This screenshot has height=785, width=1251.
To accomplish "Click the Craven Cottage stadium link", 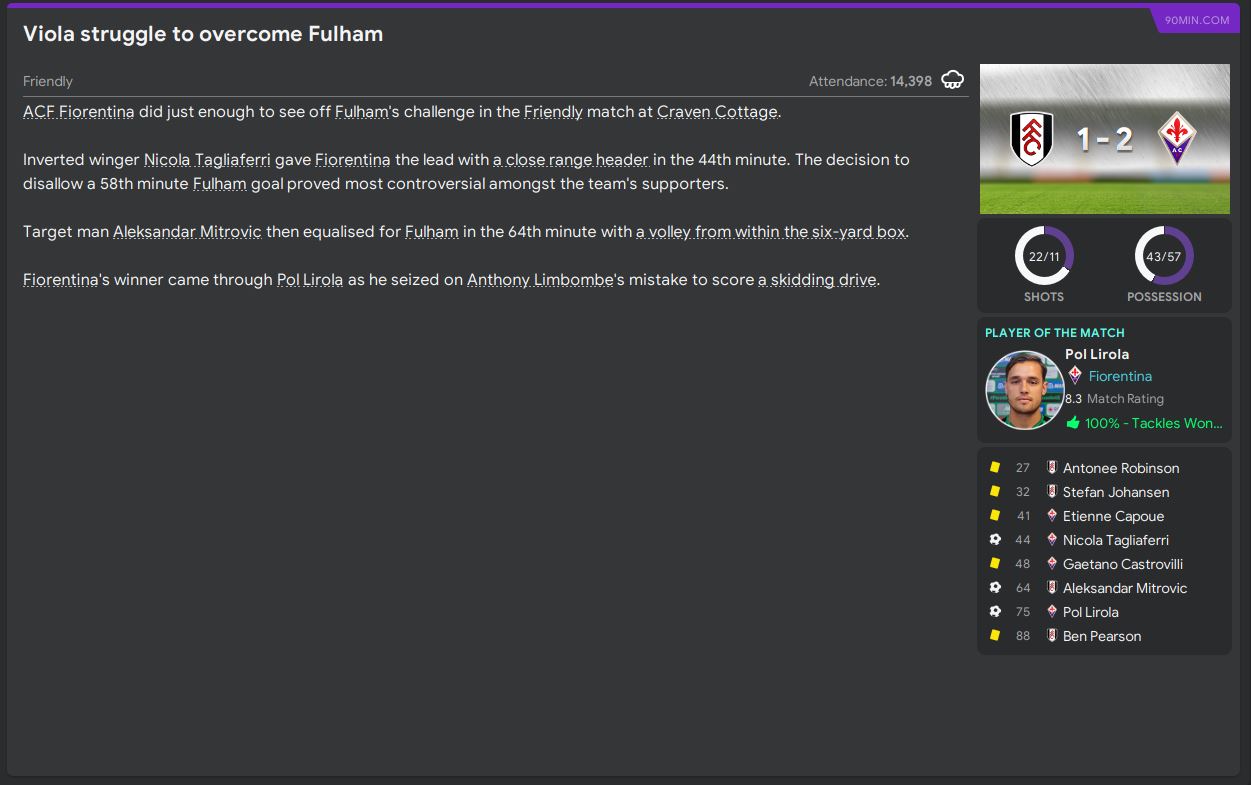I will coord(716,112).
